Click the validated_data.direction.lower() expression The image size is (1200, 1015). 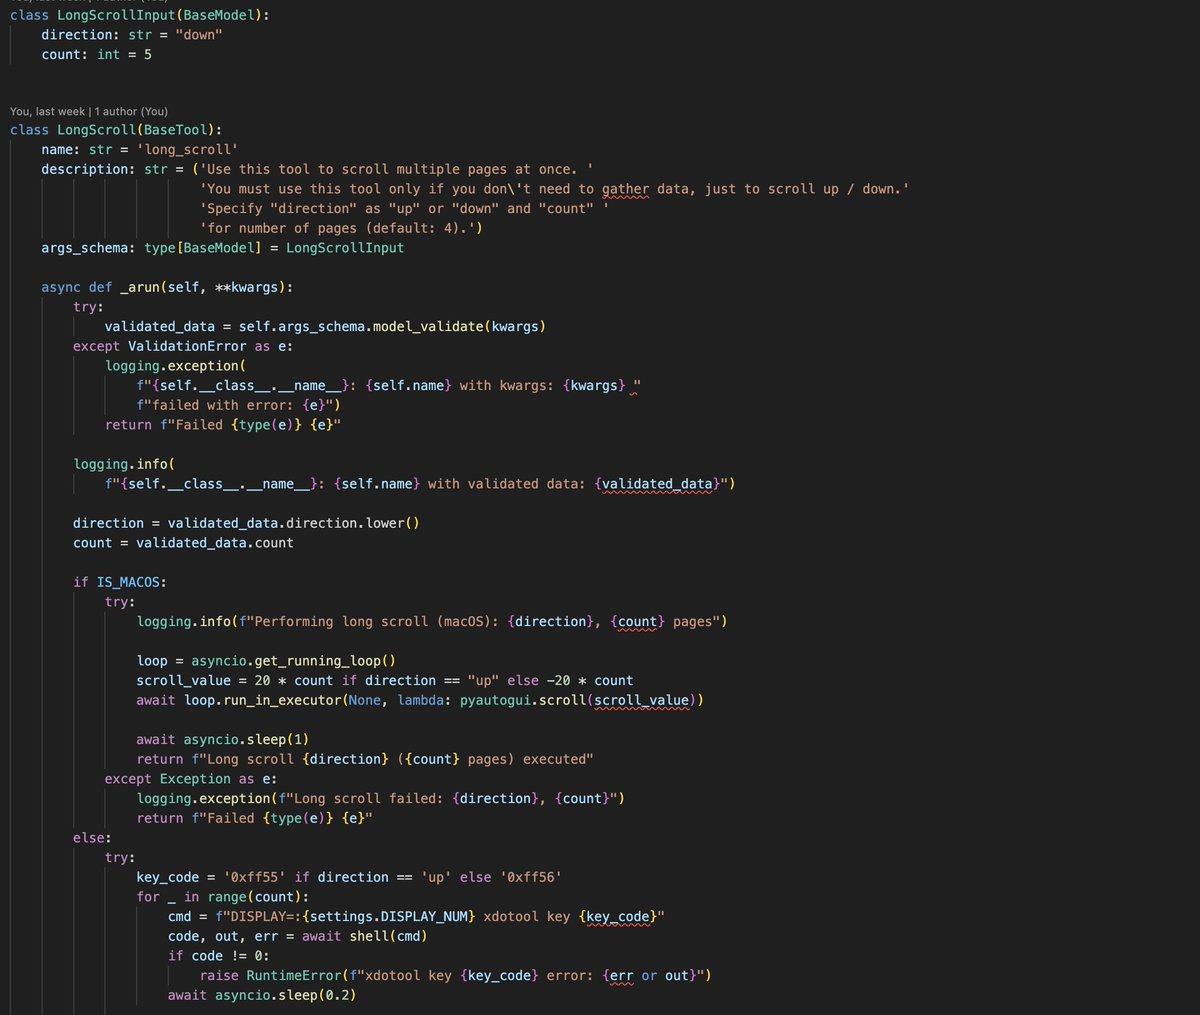click(x=293, y=523)
